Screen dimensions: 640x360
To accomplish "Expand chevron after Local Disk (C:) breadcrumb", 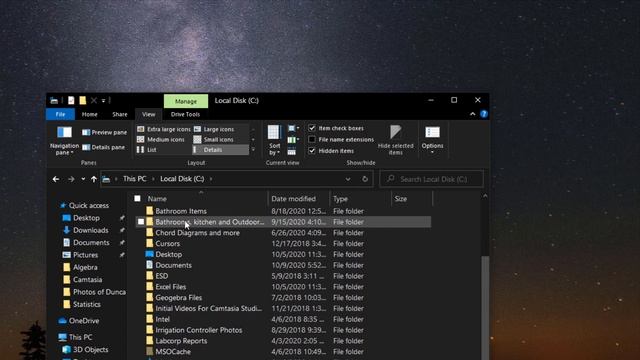I will [211, 179].
